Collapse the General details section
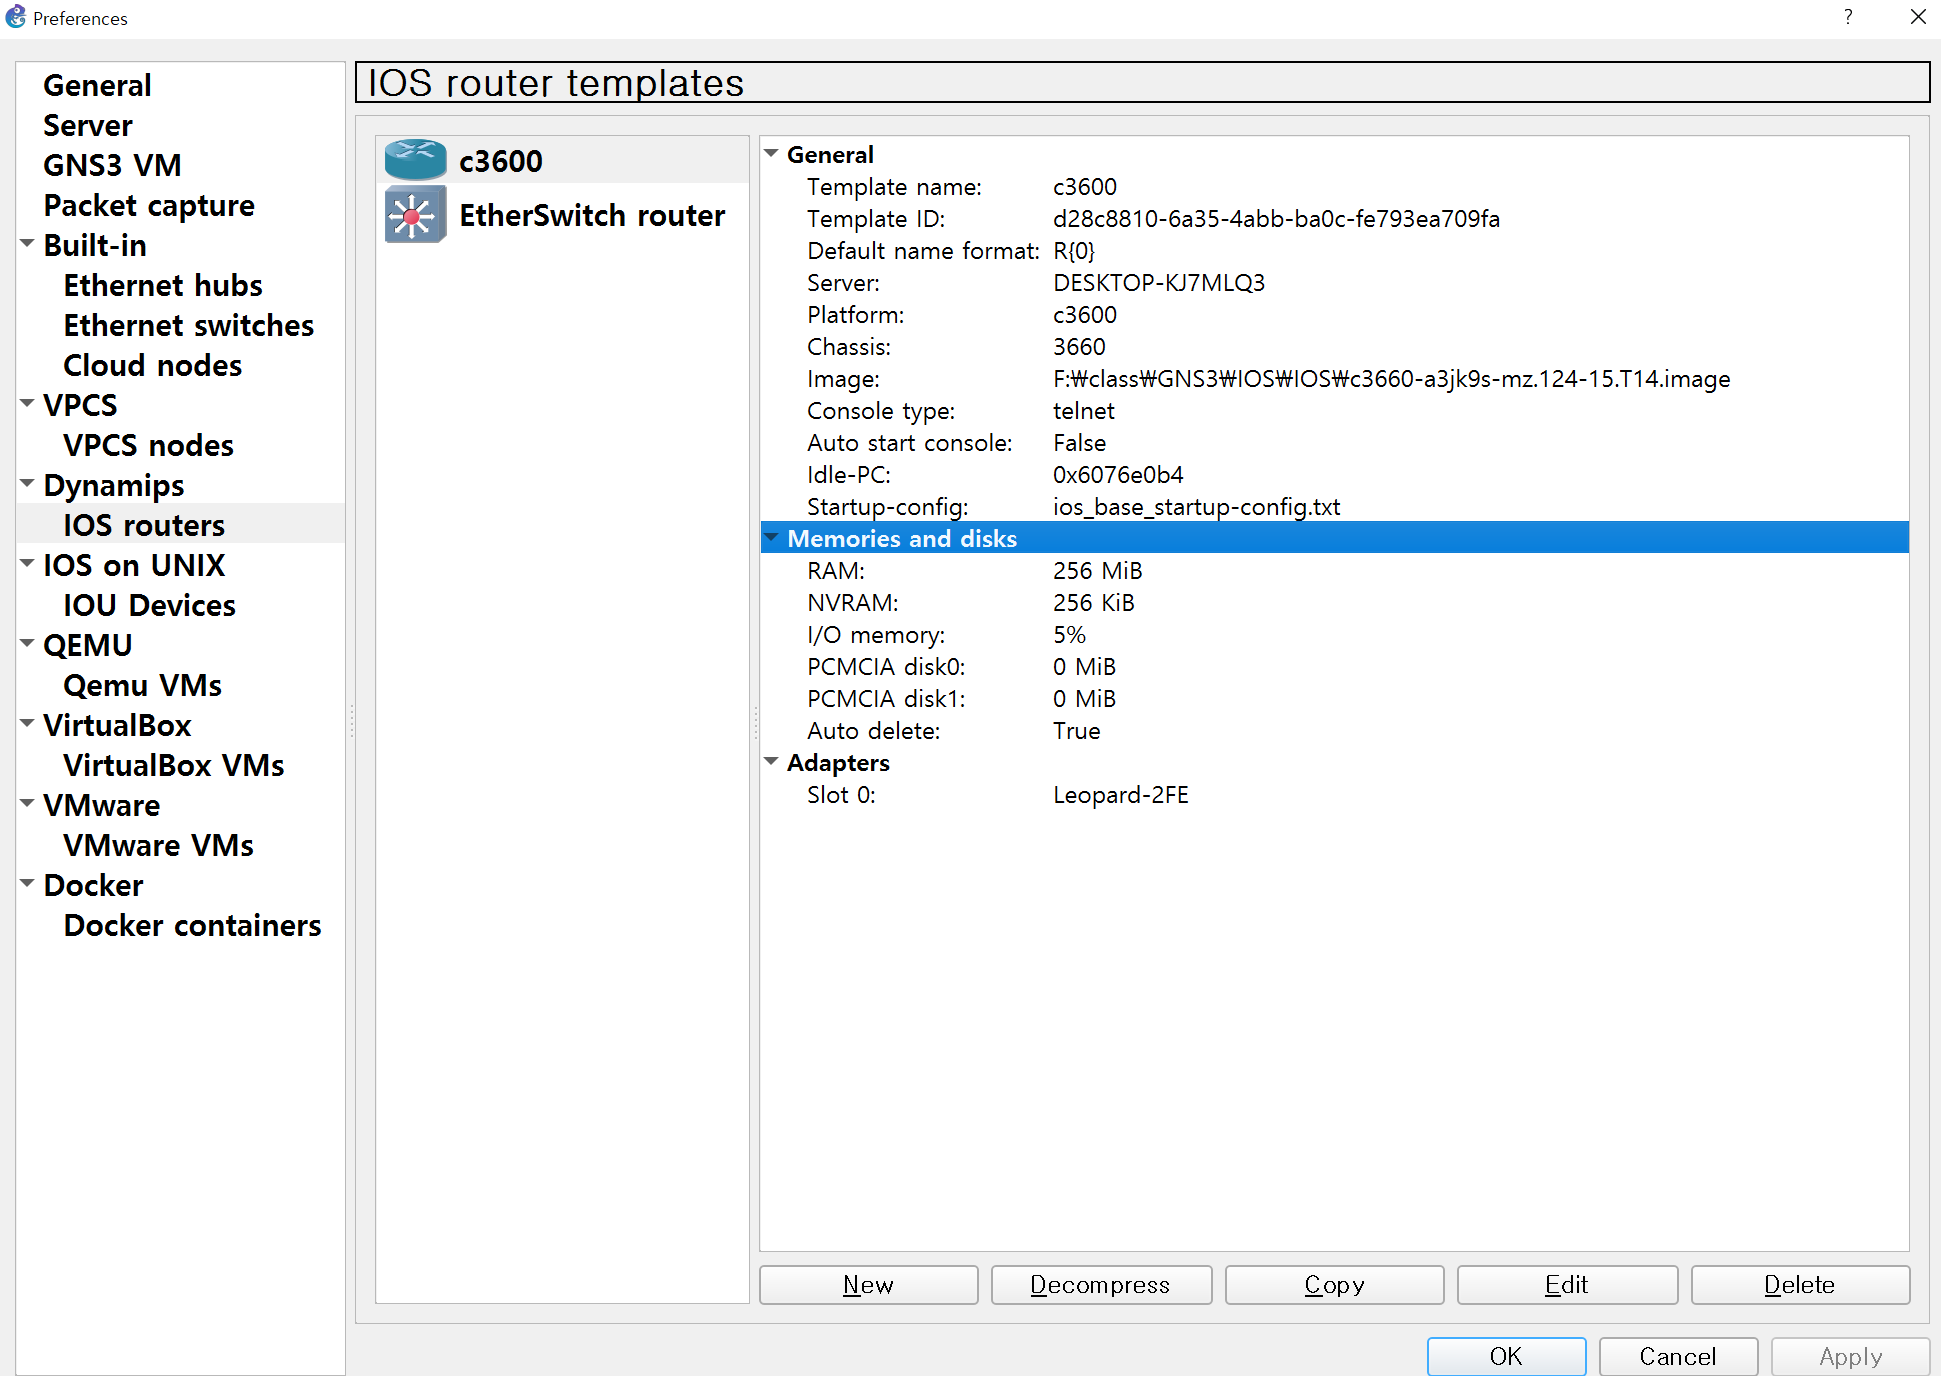This screenshot has height=1376, width=1941. tap(771, 154)
